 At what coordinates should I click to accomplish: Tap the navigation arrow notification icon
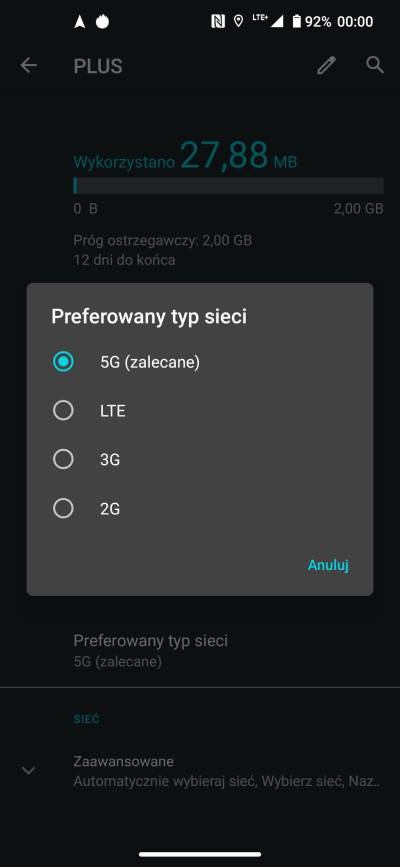80,22
